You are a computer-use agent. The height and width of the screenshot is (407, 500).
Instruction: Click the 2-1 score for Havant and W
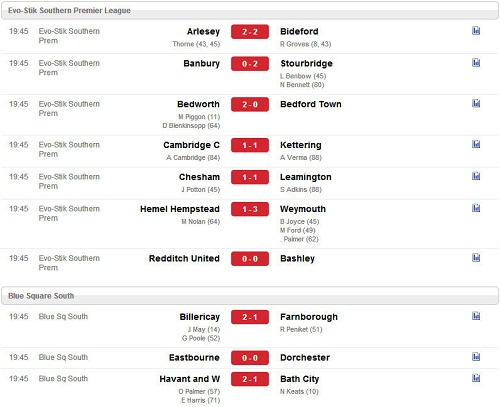pos(250,379)
